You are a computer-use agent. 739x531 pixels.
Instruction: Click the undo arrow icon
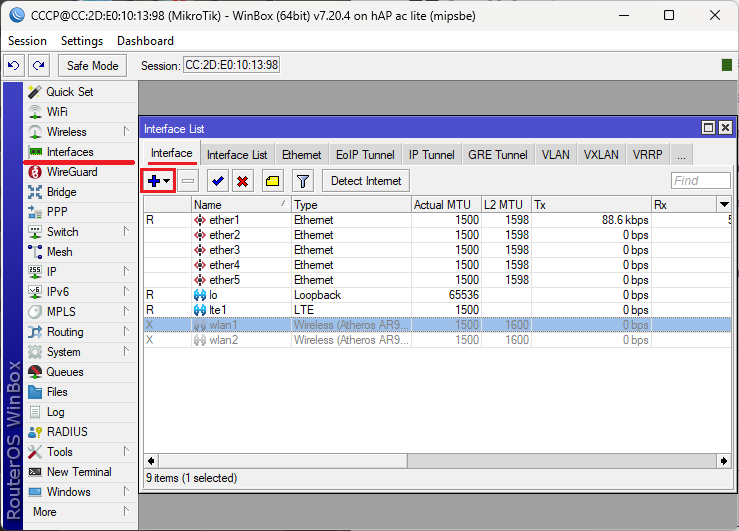(x=14, y=66)
